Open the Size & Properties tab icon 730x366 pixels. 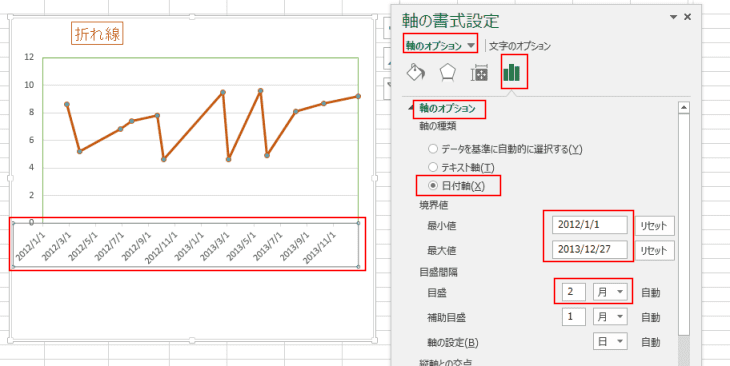480,73
